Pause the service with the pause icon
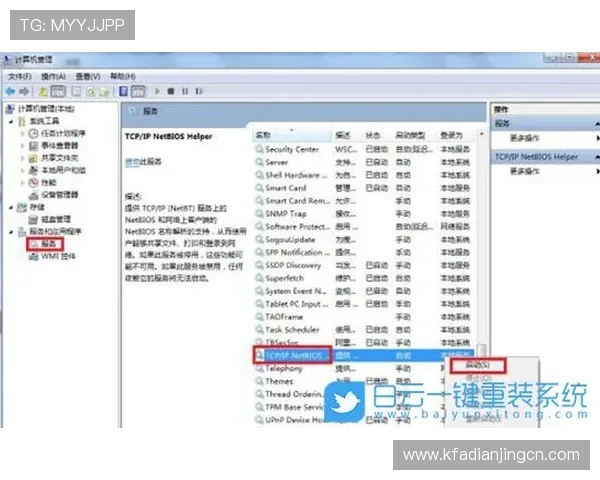 (185, 91)
